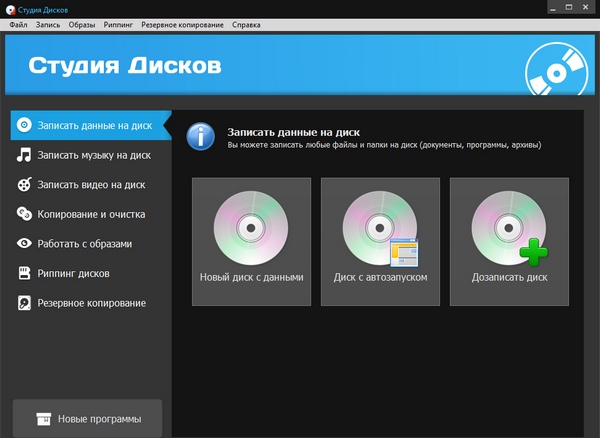Select the Диск с автозапуском tile
600x438 pixels.
pos(380,241)
